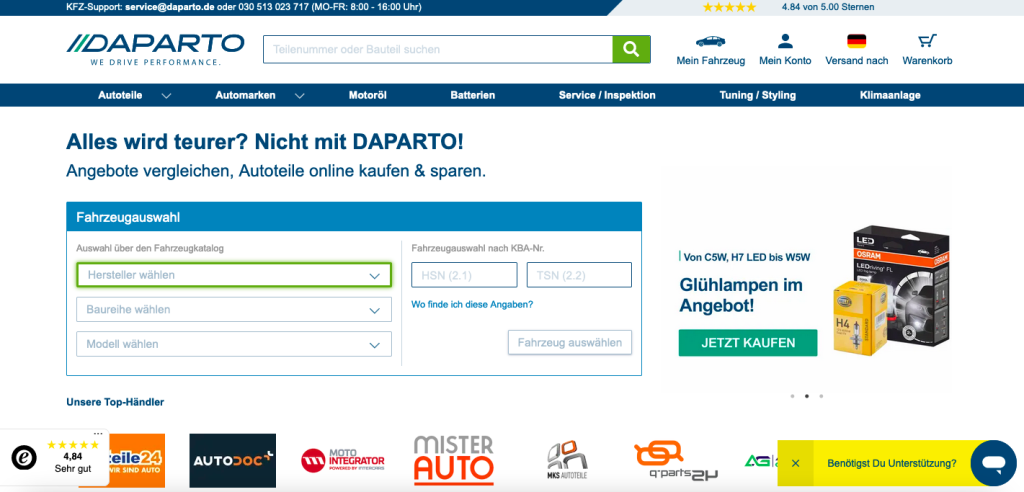The height and width of the screenshot is (492, 1024).
Task: Click the 4.84 von 5.00 Sternen text
Action: coord(827,7)
